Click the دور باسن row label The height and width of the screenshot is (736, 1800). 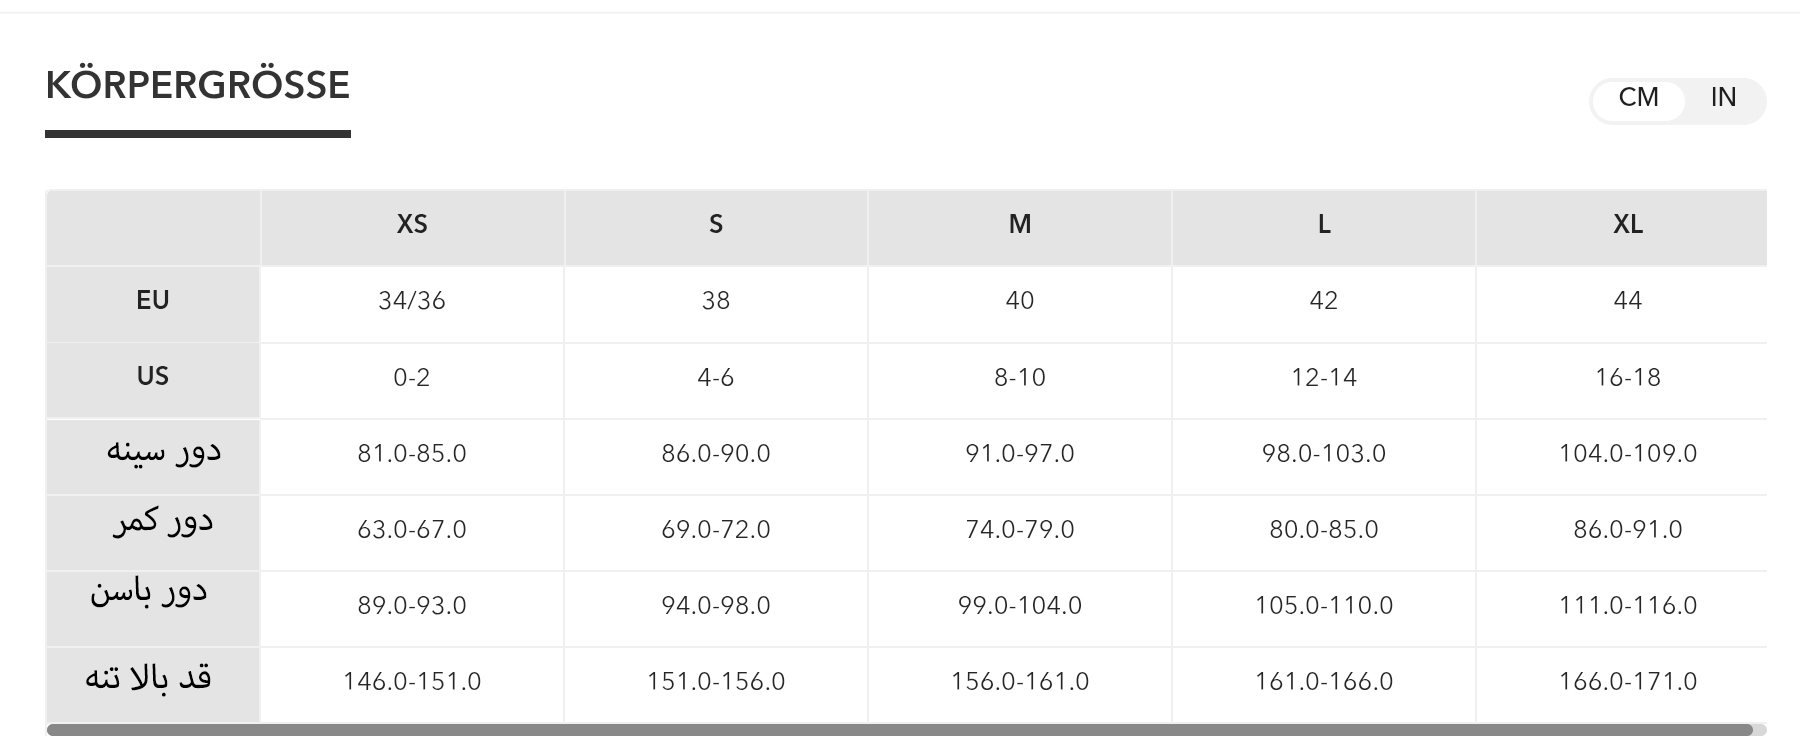(149, 593)
